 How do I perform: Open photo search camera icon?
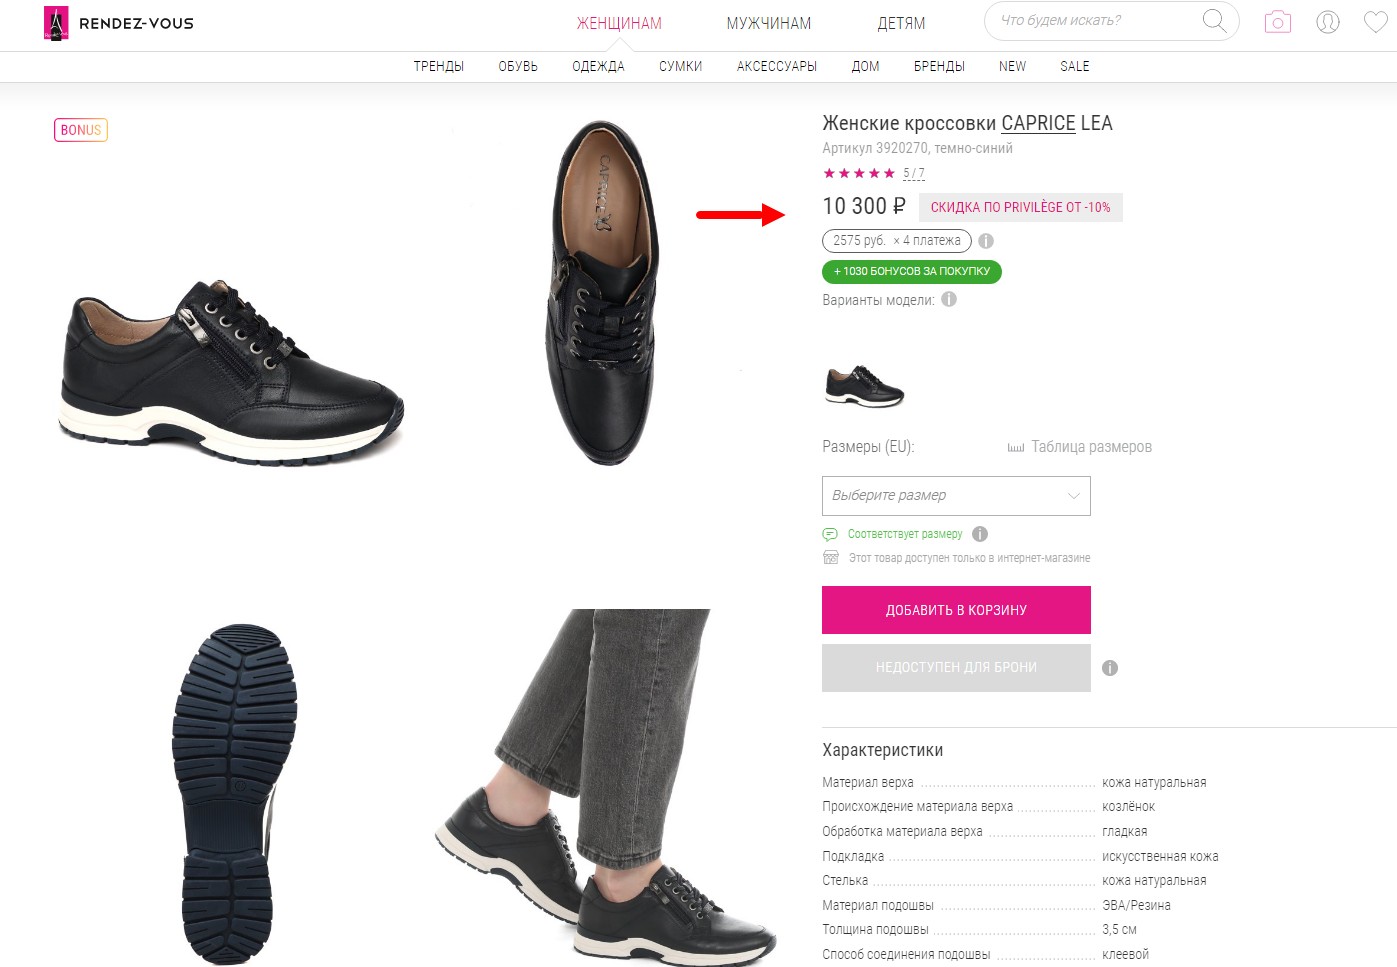1277,22
